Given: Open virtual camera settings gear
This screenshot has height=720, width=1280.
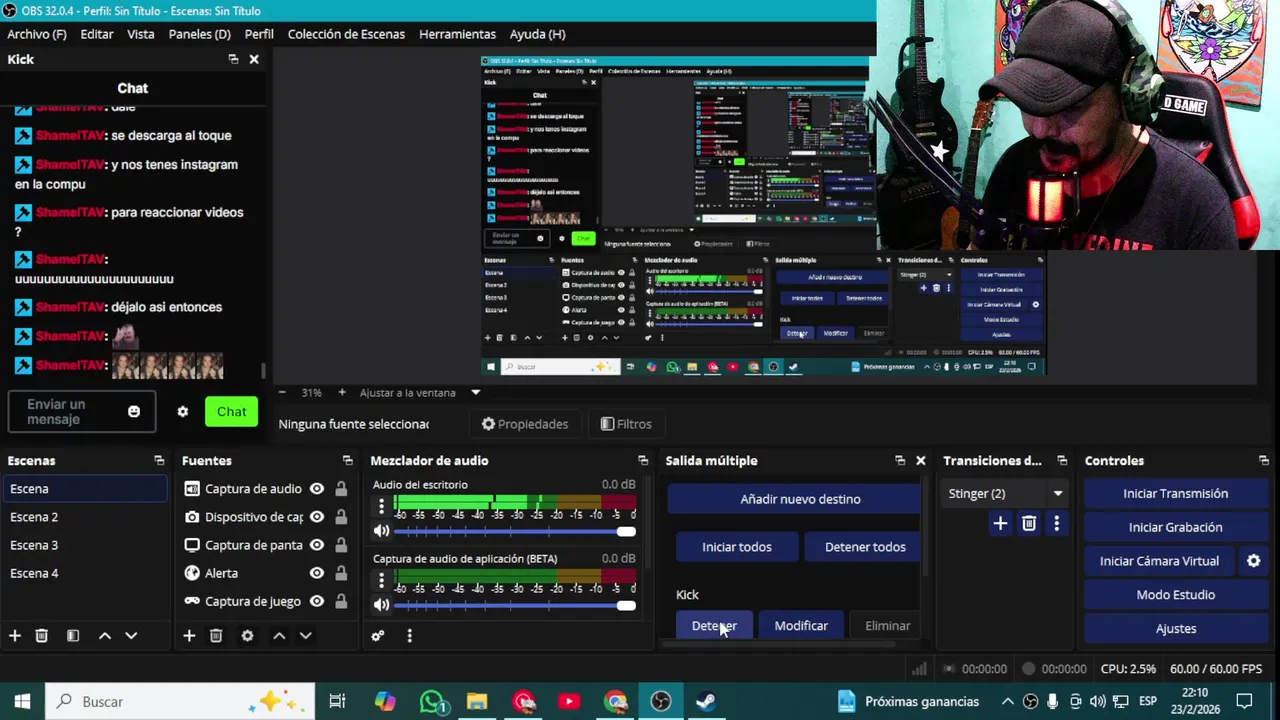Looking at the screenshot, I should tap(1253, 561).
